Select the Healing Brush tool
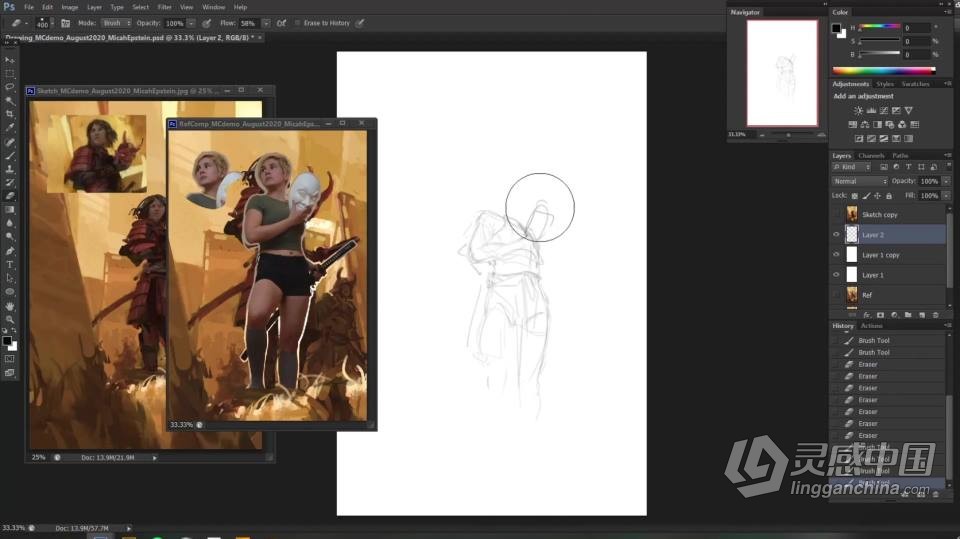The image size is (960, 539). tap(10, 142)
